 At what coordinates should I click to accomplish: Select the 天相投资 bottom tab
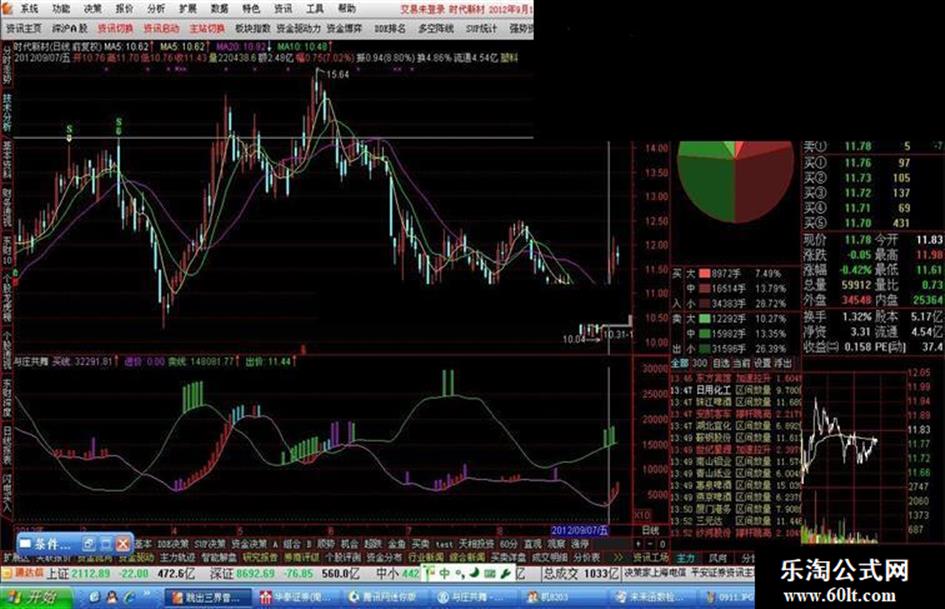pyautogui.click(x=476, y=544)
